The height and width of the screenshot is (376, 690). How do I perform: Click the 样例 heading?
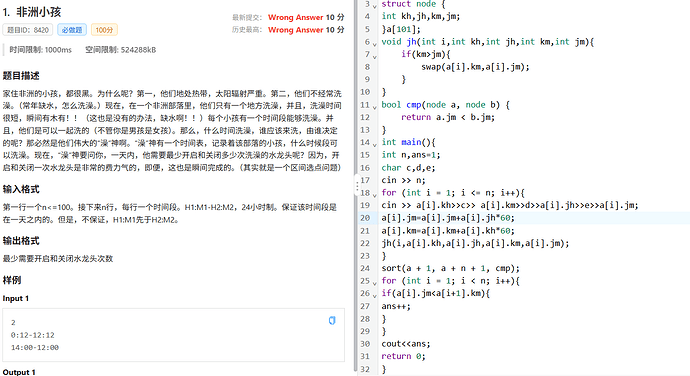point(12,280)
